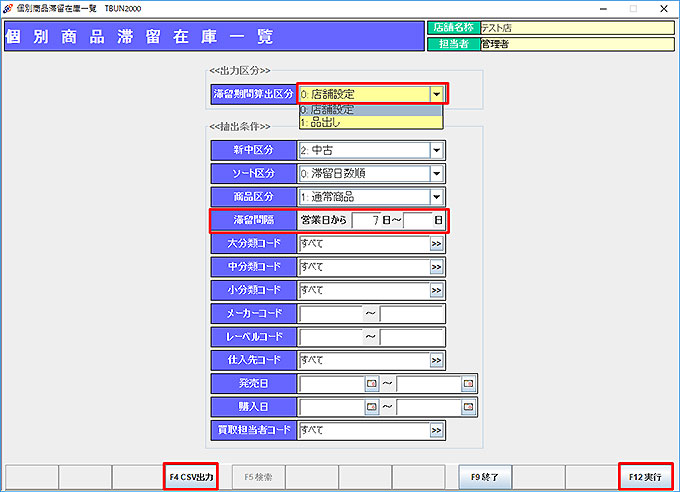Viewport: 680px width, 492px height.
Task: Click F9 終了 to exit
Action: coord(485,477)
